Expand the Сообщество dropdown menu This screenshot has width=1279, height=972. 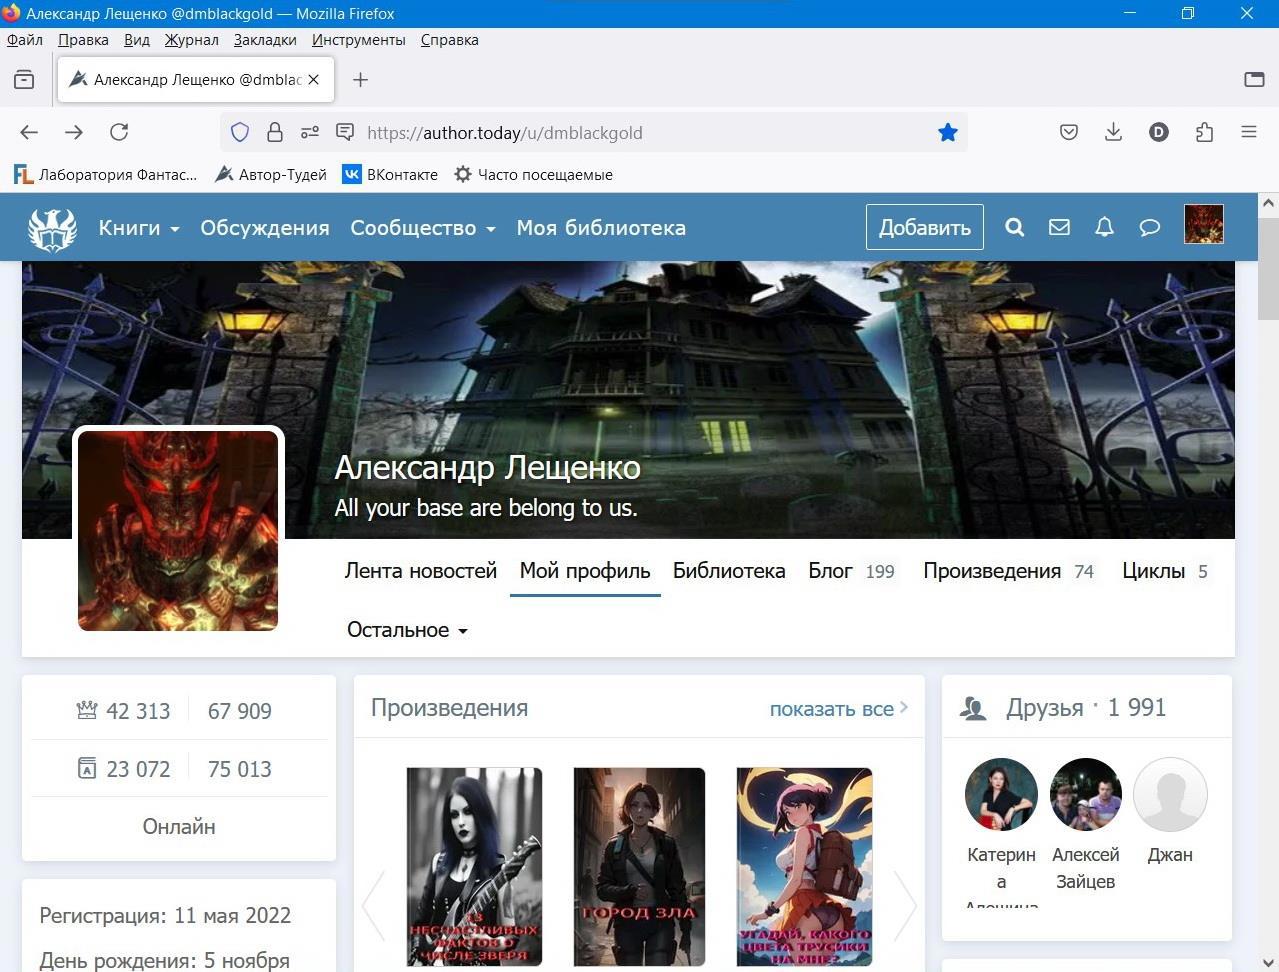(422, 228)
